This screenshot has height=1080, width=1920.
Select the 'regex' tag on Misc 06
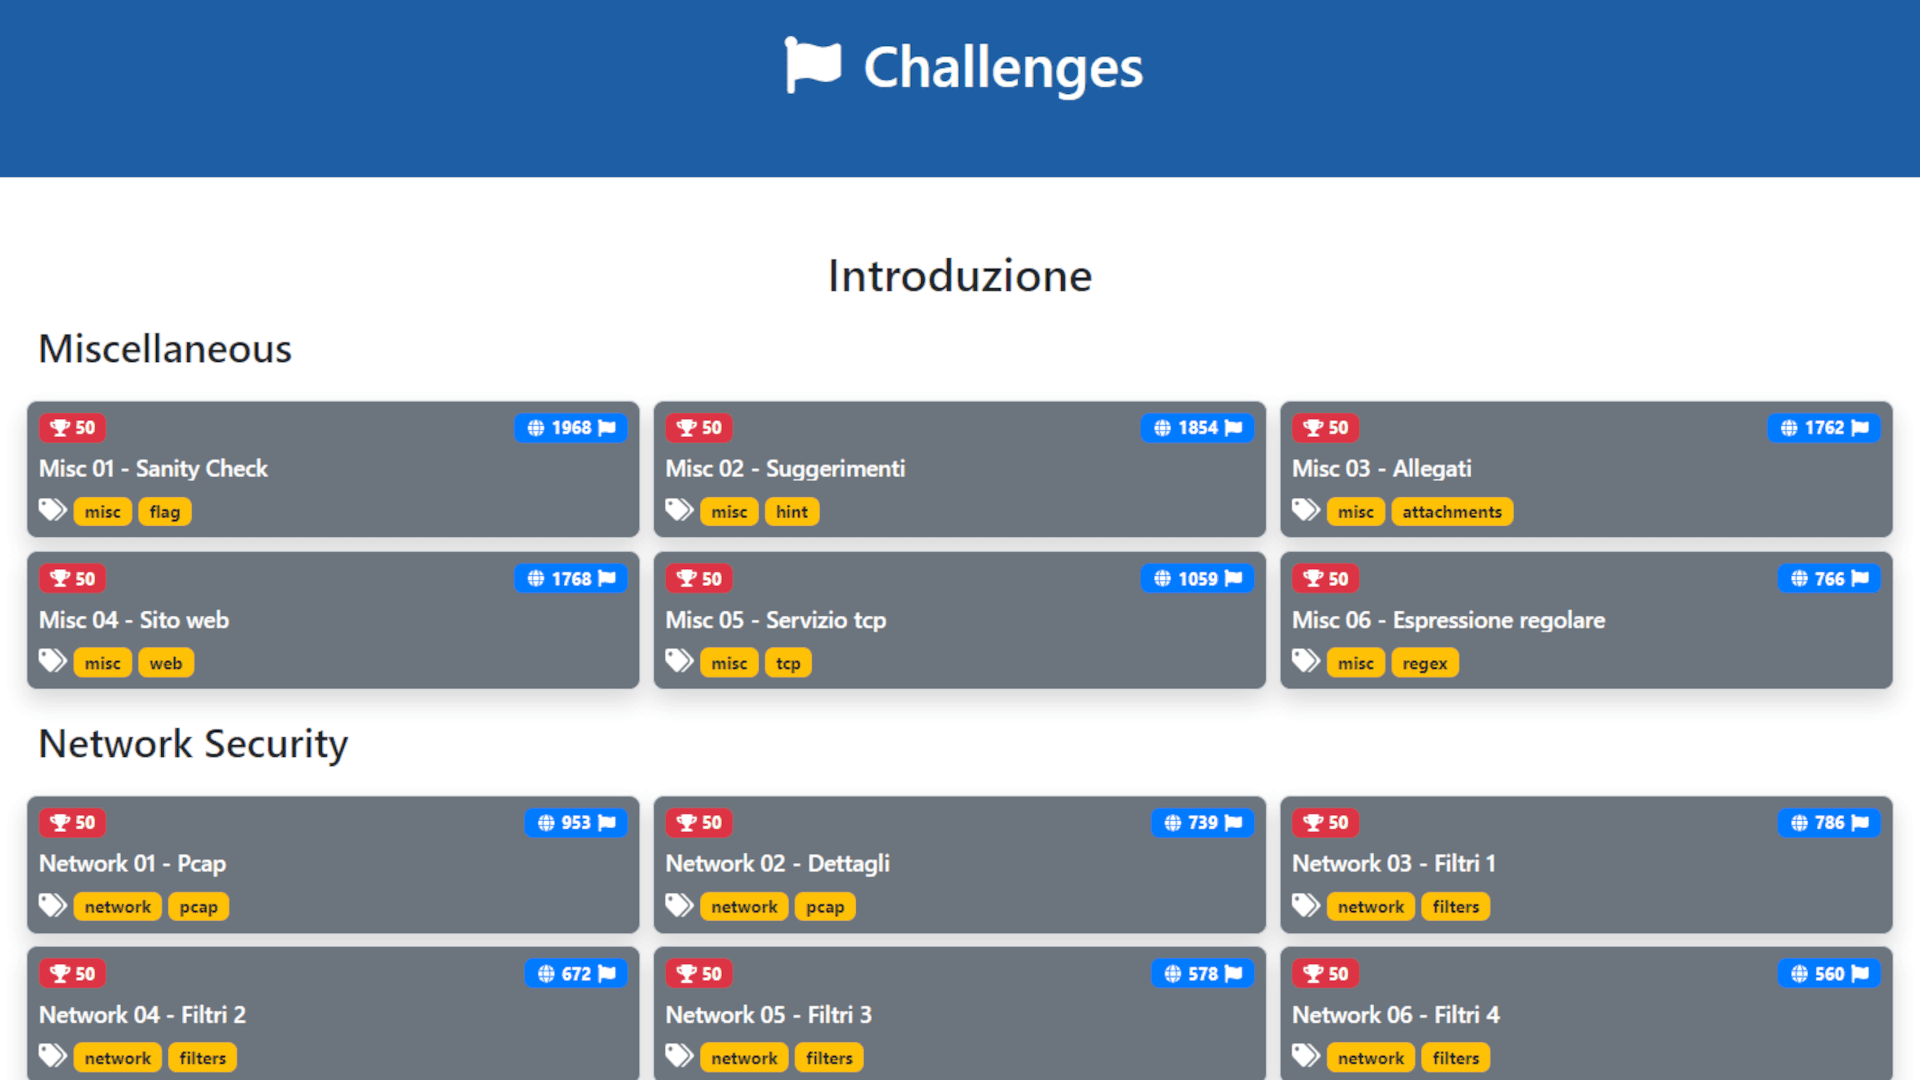pos(1424,663)
